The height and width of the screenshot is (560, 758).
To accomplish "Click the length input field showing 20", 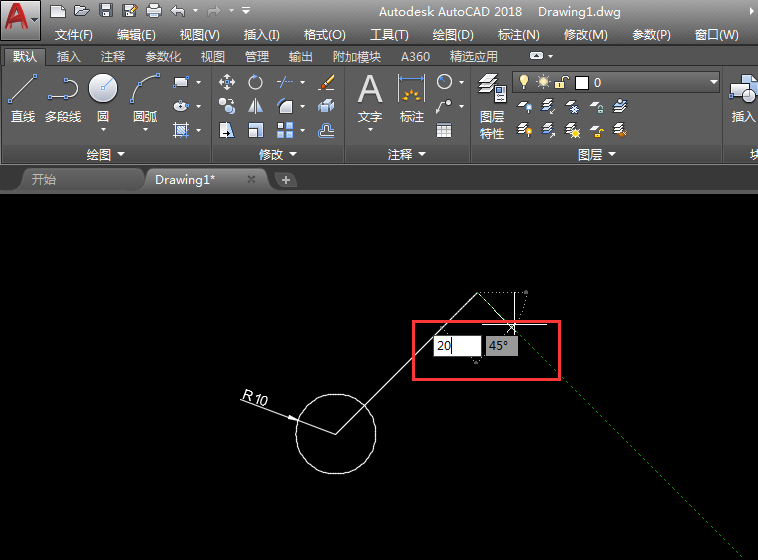I will (457, 346).
